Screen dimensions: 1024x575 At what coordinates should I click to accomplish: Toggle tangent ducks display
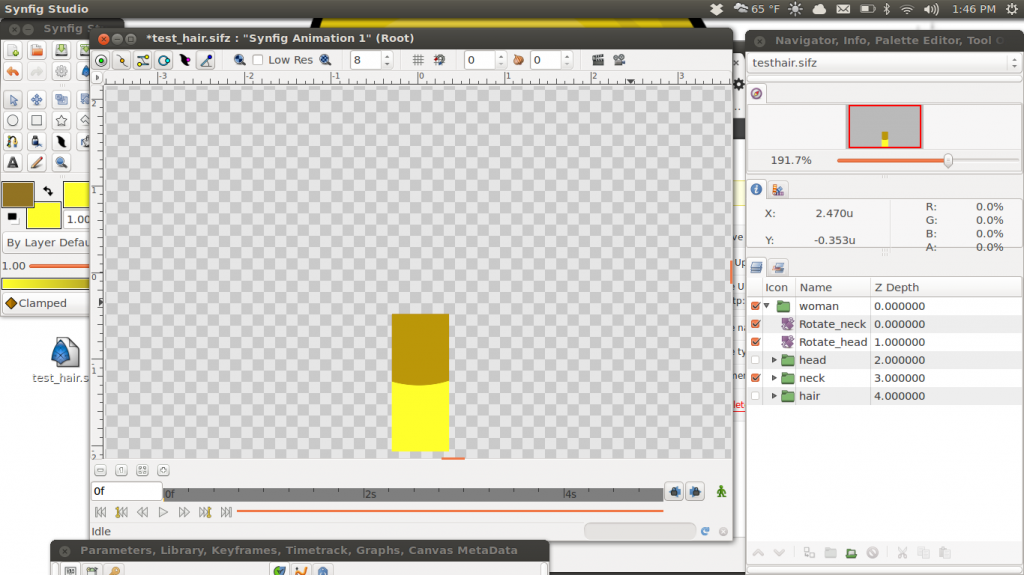tap(143, 61)
